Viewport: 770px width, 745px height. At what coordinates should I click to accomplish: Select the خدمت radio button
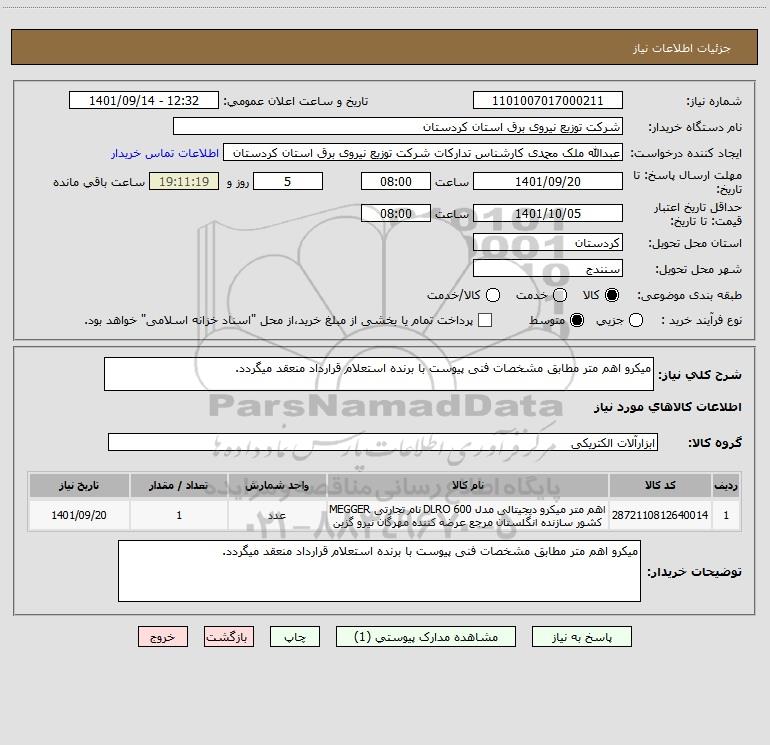560,295
